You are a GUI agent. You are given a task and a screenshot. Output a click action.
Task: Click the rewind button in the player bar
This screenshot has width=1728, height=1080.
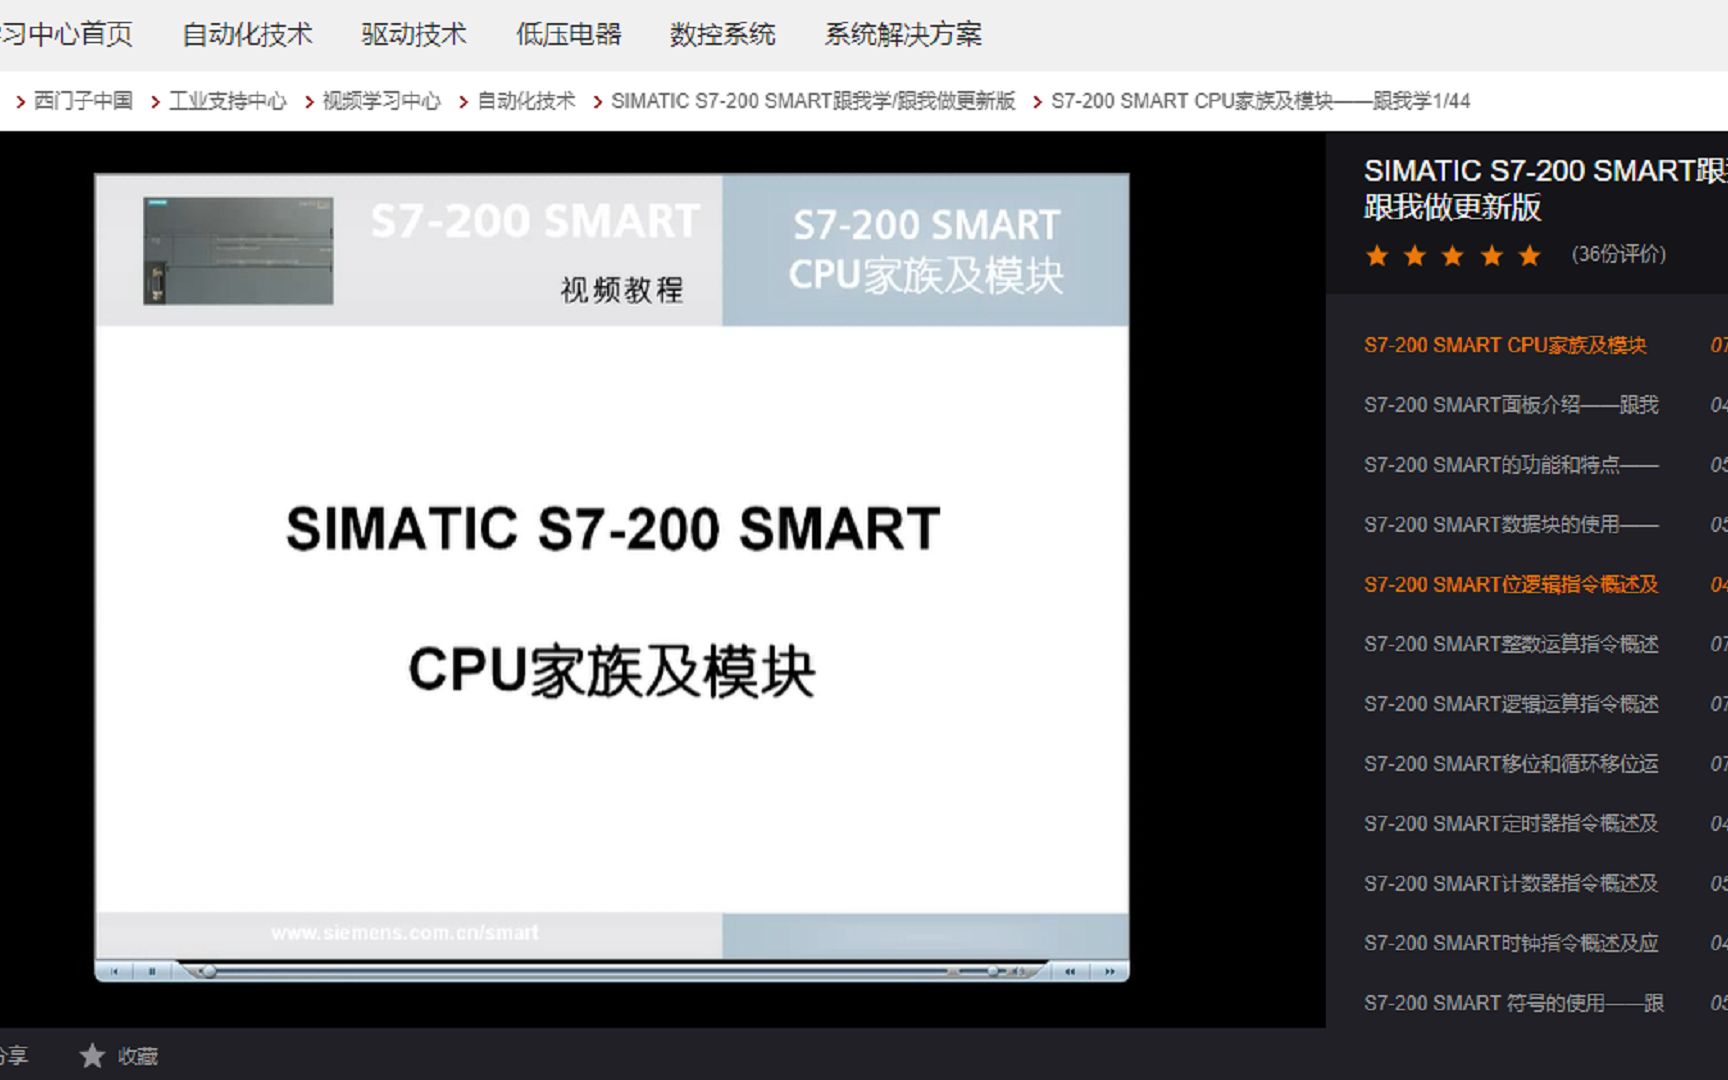(x=1070, y=971)
